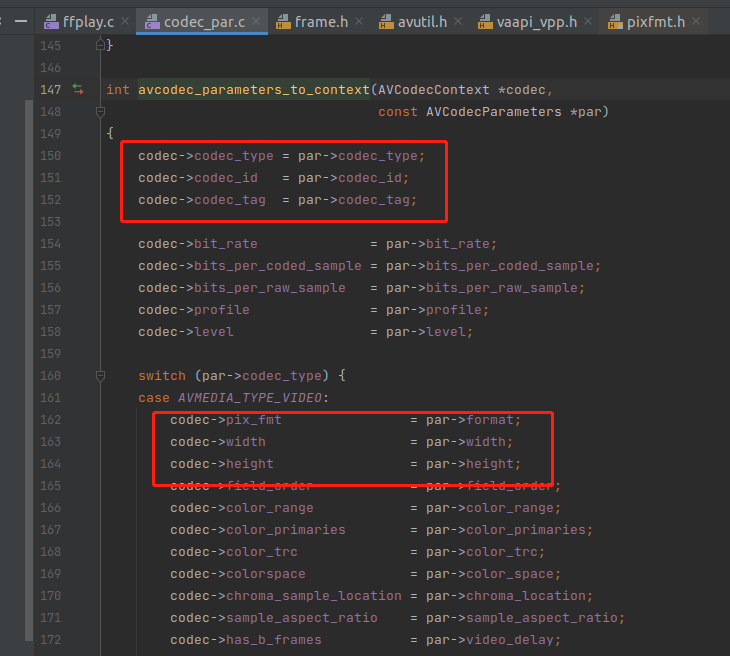The width and height of the screenshot is (730, 656).
Task: Close the frame.h tab
Action: 359,21
